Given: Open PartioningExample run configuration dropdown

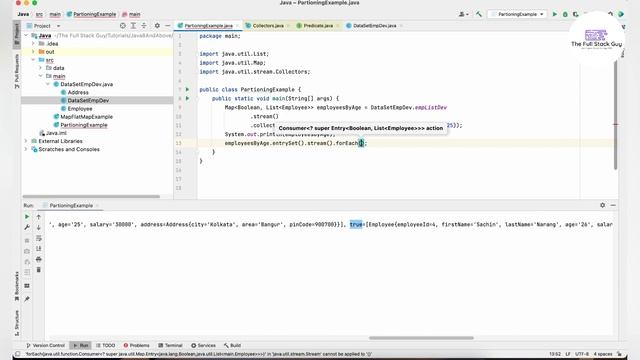Looking at the screenshot, I should pyautogui.click(x=517, y=14).
